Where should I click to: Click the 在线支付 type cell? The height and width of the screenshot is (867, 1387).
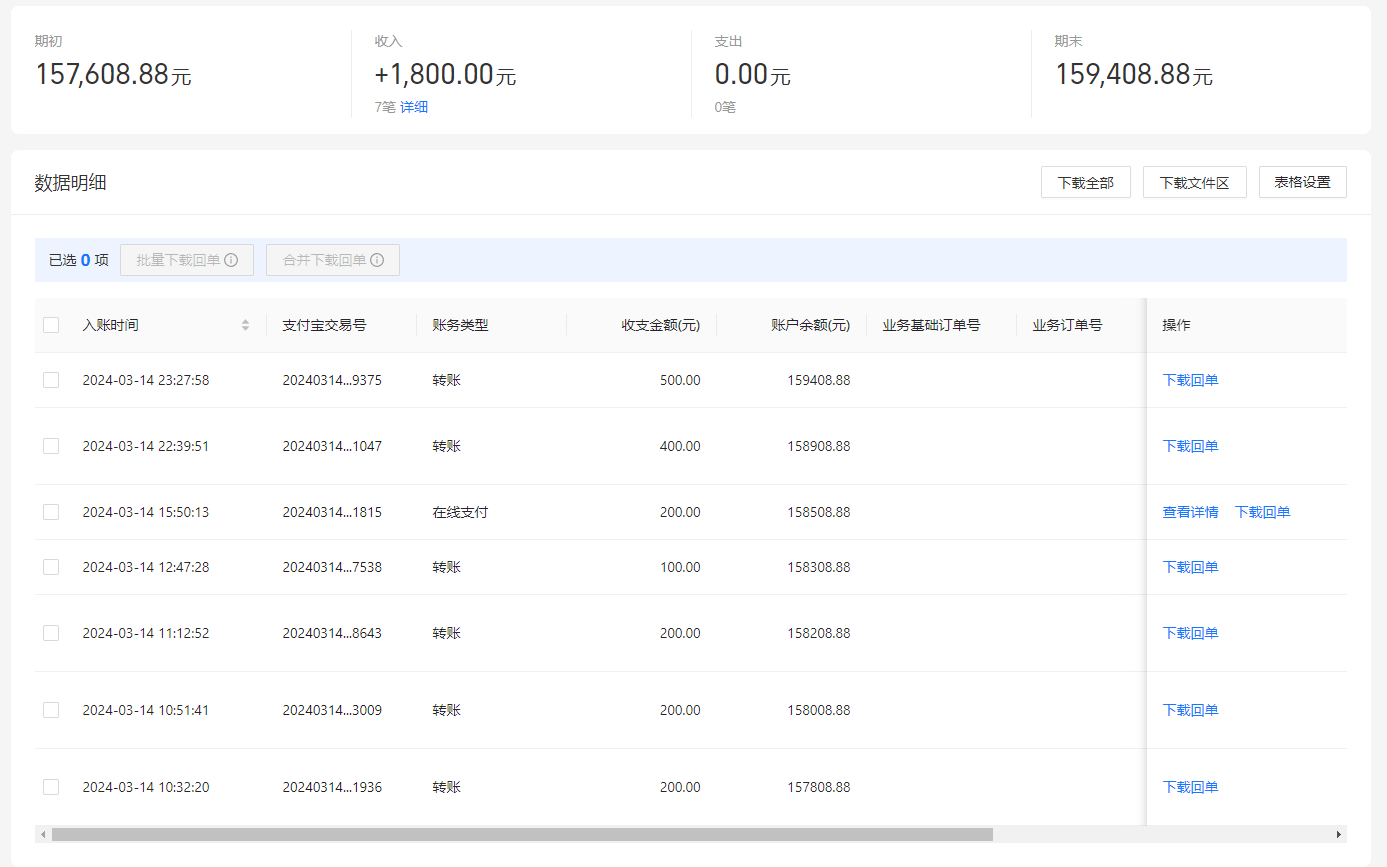pos(460,512)
